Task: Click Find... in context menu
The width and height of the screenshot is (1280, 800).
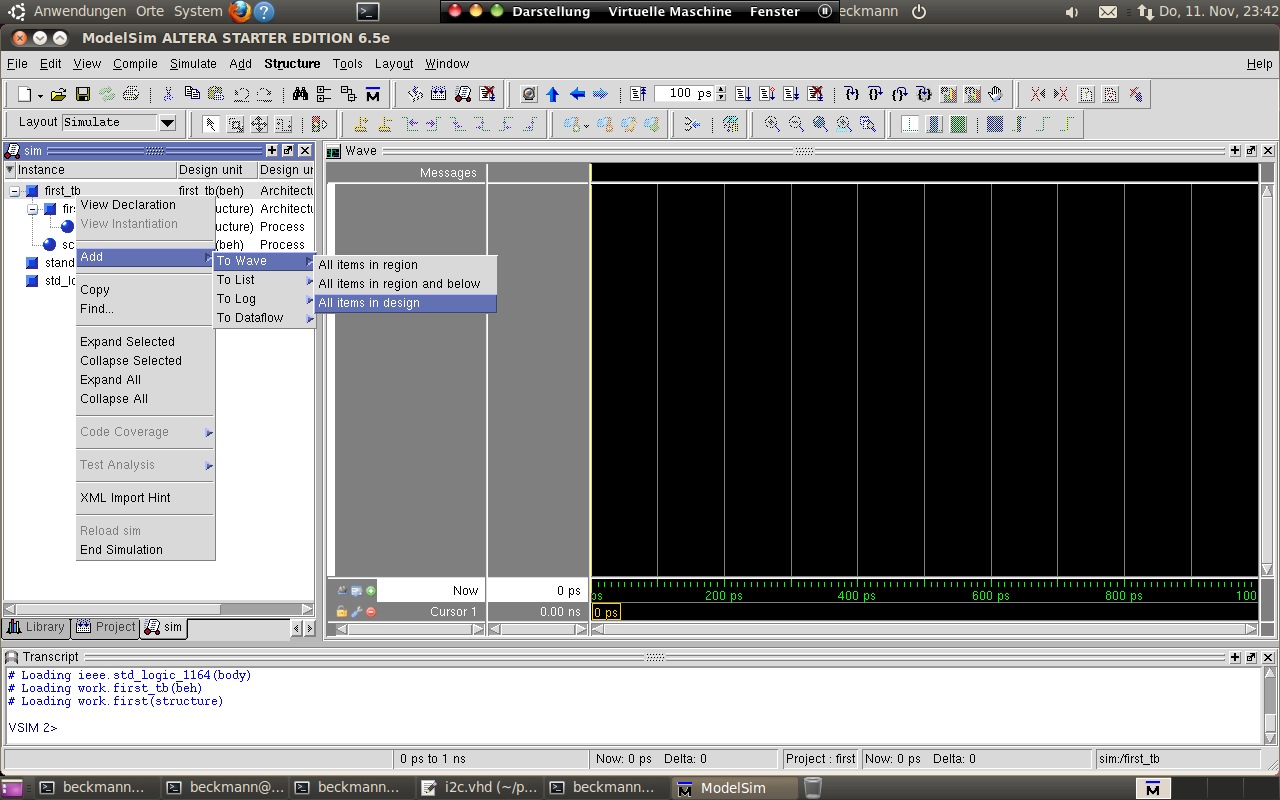Action: pyautogui.click(x=145, y=309)
